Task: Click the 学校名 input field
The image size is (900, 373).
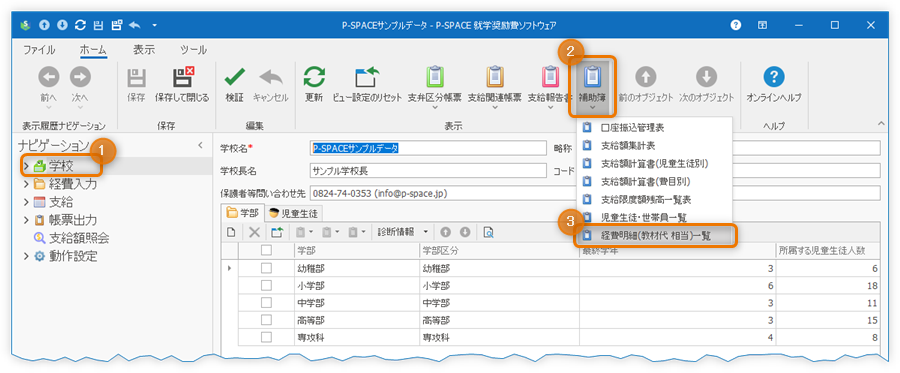Action: [428, 148]
